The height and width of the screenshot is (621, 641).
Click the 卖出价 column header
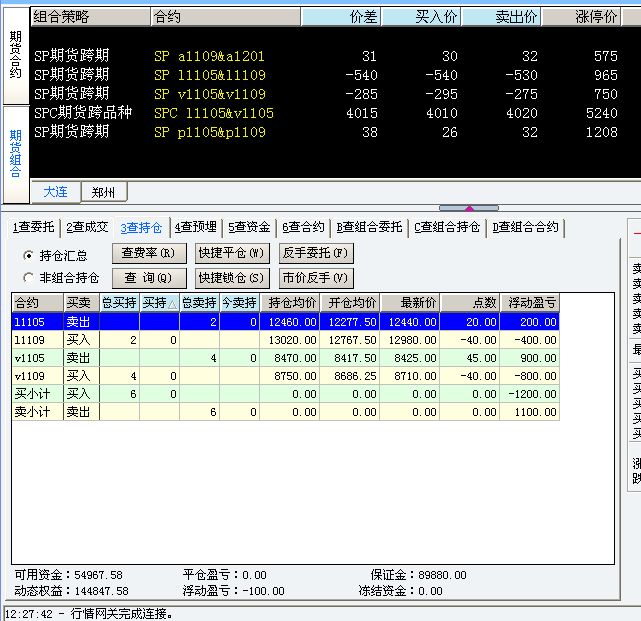click(x=501, y=17)
